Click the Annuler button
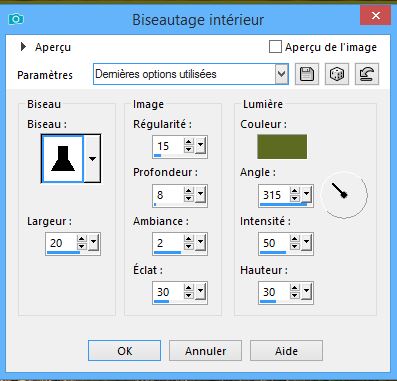 tap(205, 351)
